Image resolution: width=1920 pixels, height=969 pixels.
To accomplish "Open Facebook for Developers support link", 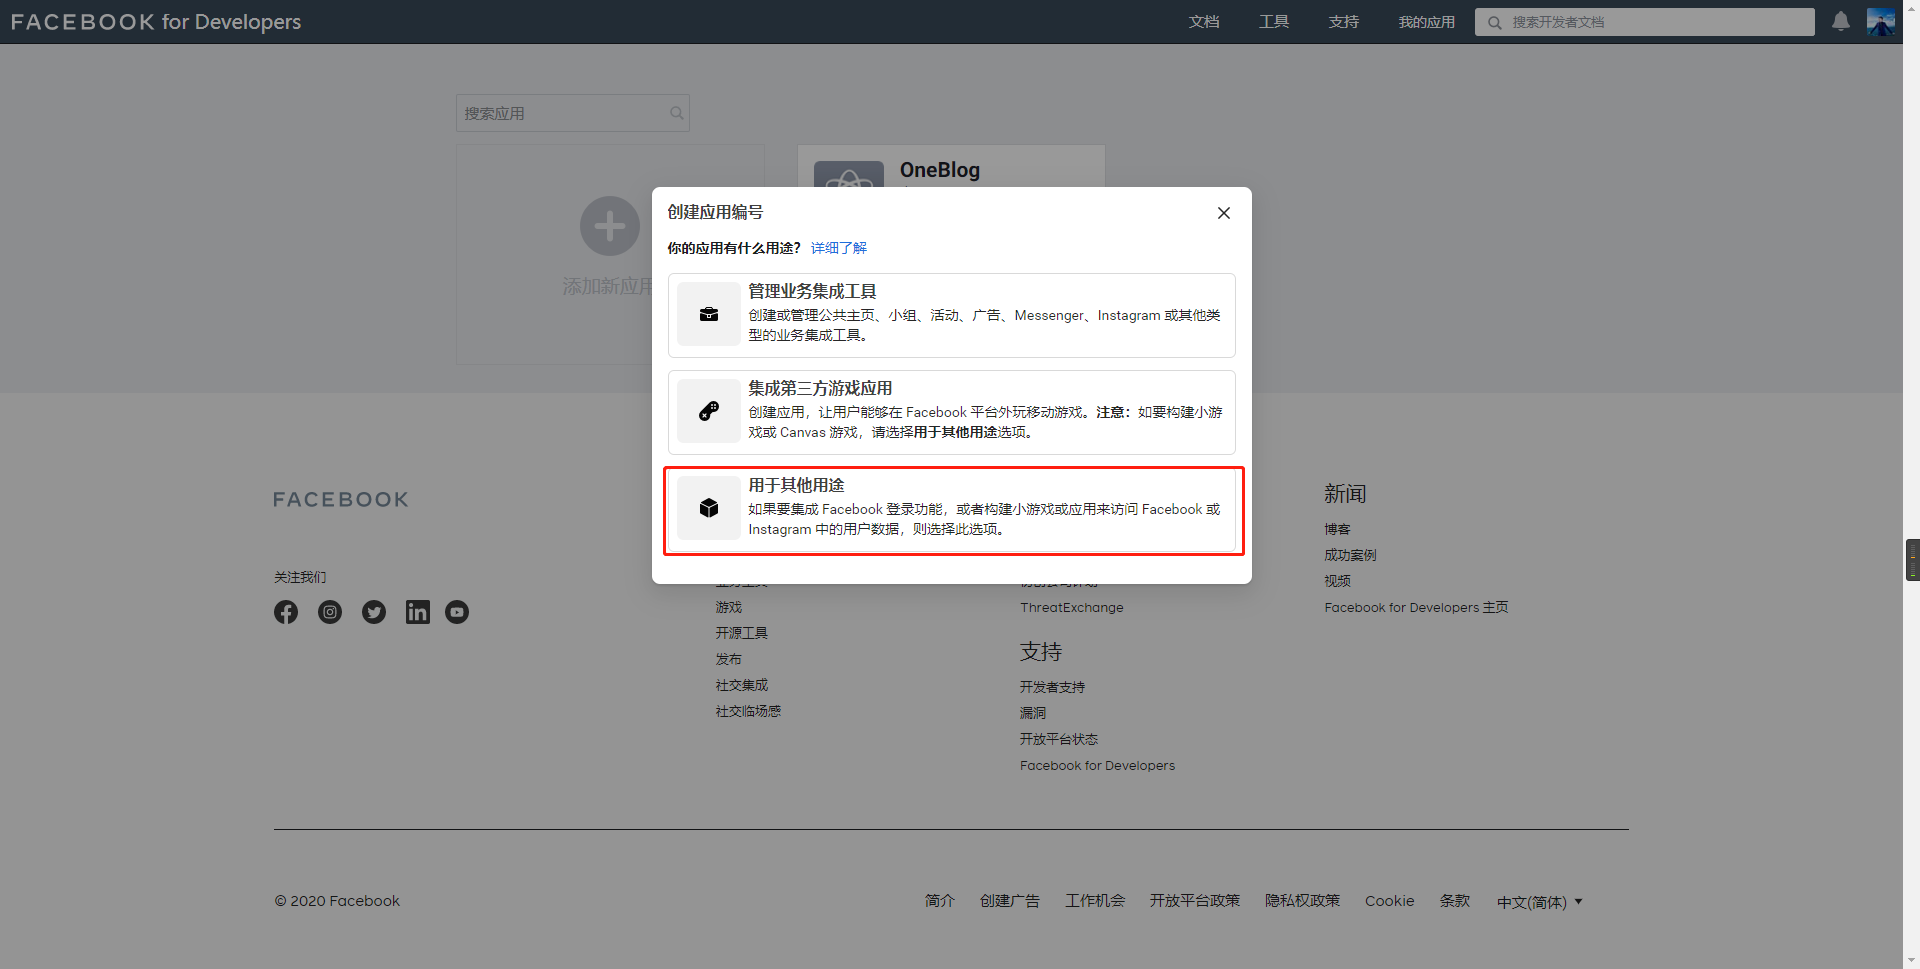I will [x=1097, y=765].
